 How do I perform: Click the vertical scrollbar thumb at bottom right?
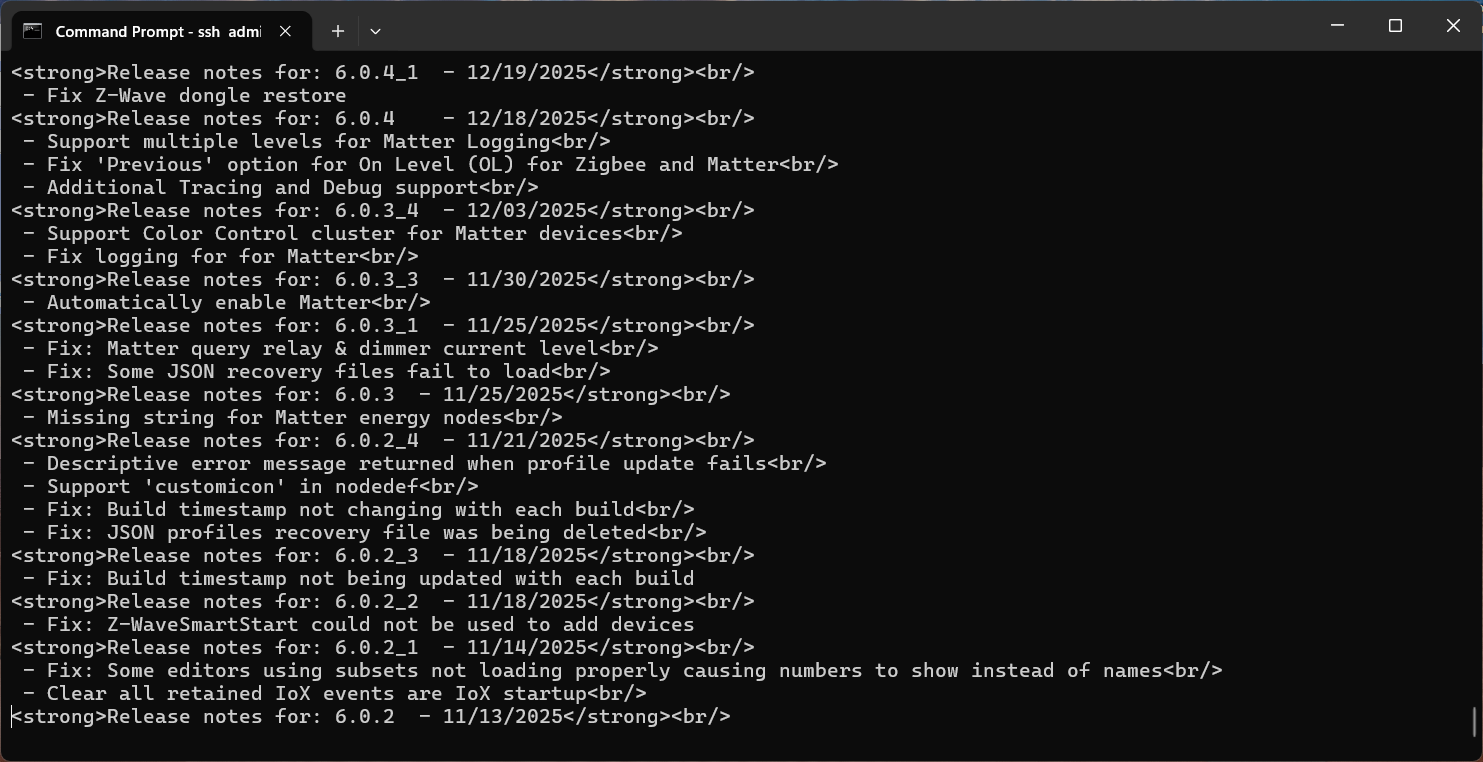click(1475, 722)
